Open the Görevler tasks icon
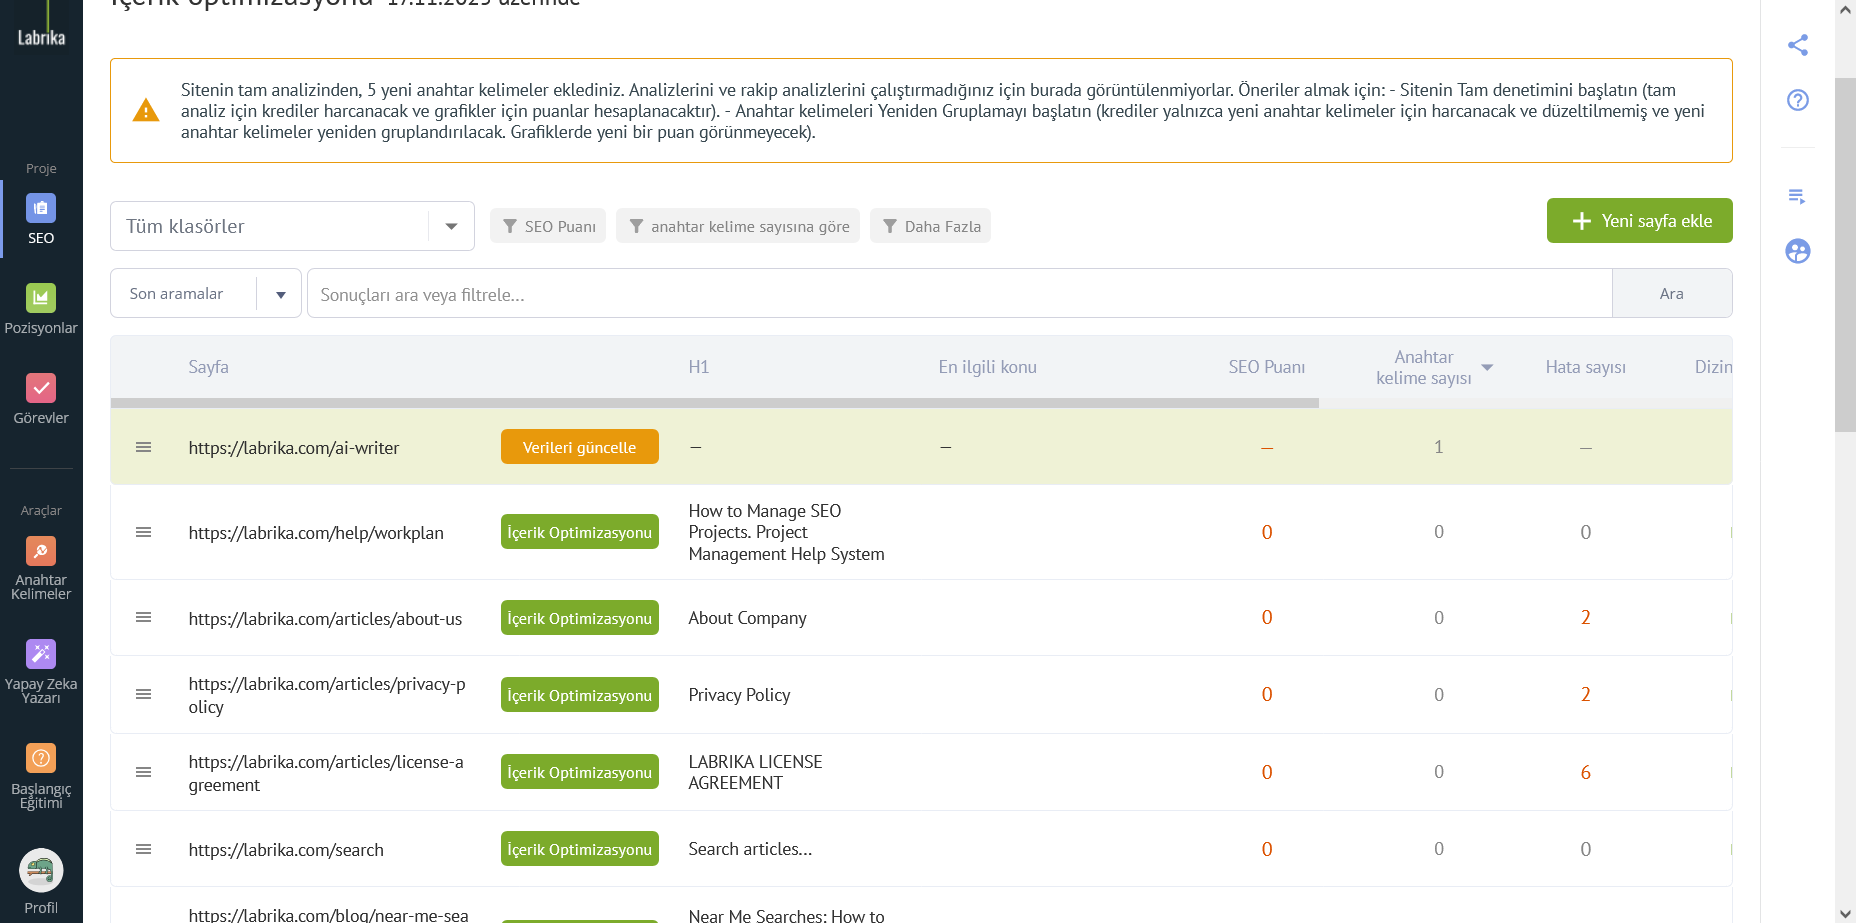 [x=41, y=389]
